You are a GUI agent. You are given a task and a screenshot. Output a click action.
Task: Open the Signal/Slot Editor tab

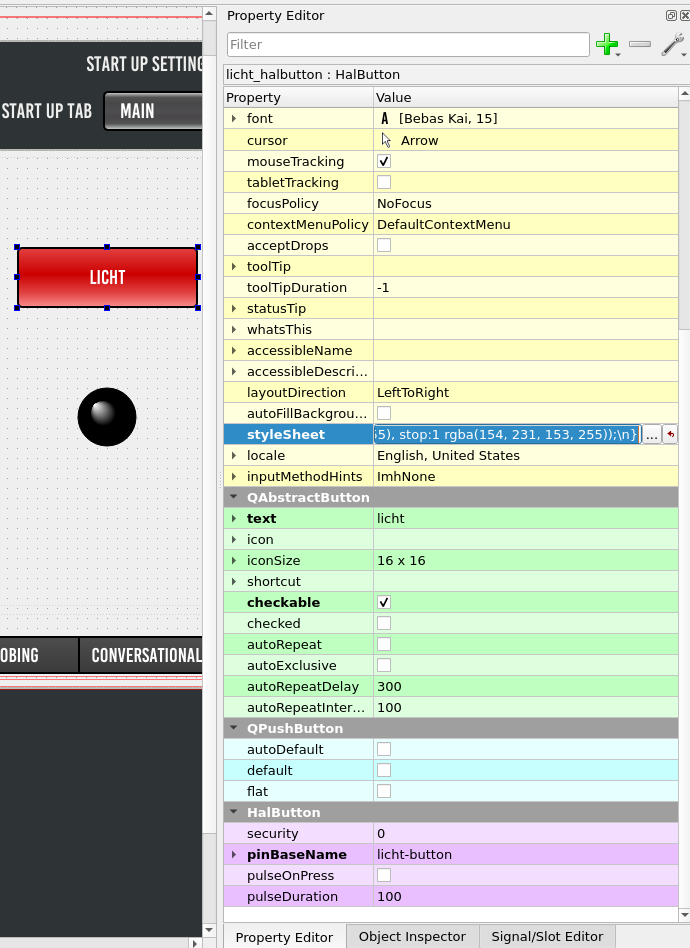pos(546,937)
